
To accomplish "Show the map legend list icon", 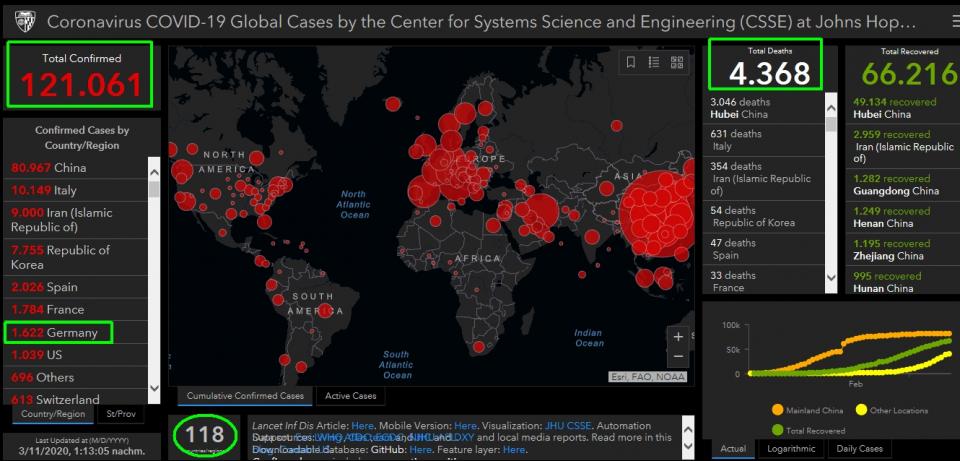I will (654, 62).
